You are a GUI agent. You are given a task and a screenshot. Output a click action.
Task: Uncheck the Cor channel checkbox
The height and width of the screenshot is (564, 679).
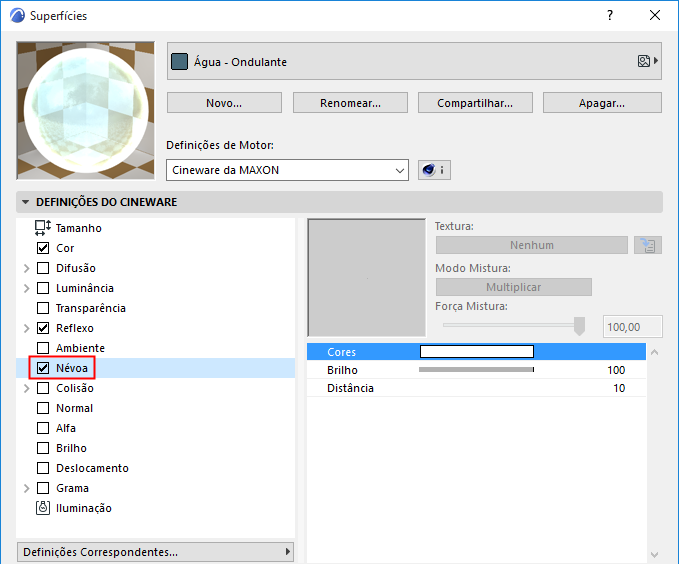(x=43, y=248)
